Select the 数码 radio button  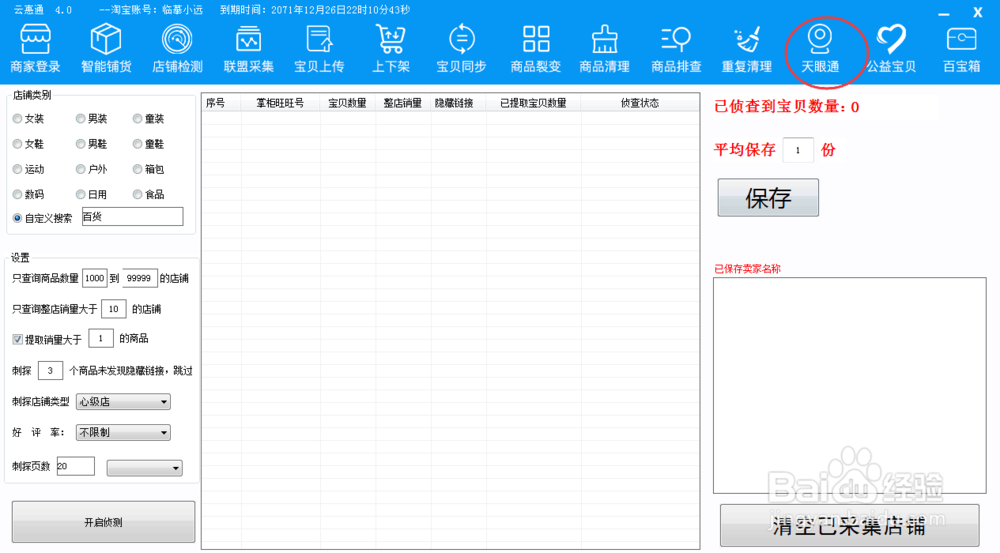point(17,195)
